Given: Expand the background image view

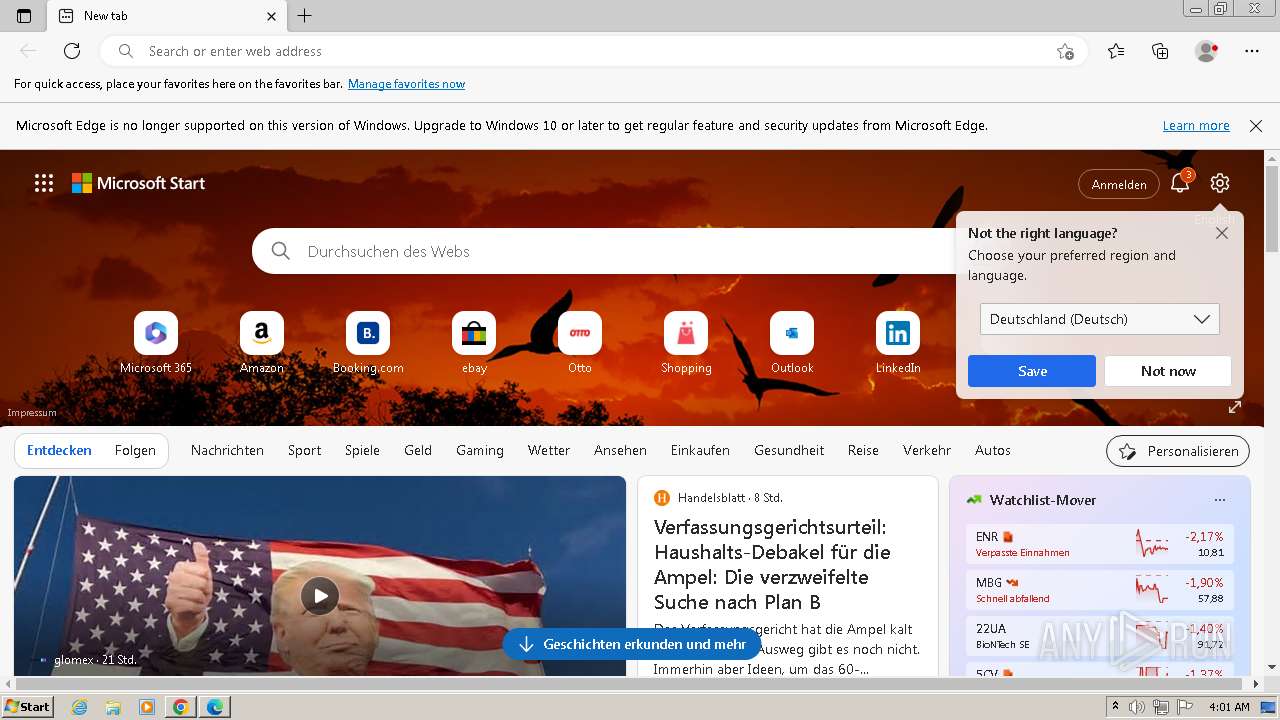Looking at the screenshot, I should point(1235,407).
